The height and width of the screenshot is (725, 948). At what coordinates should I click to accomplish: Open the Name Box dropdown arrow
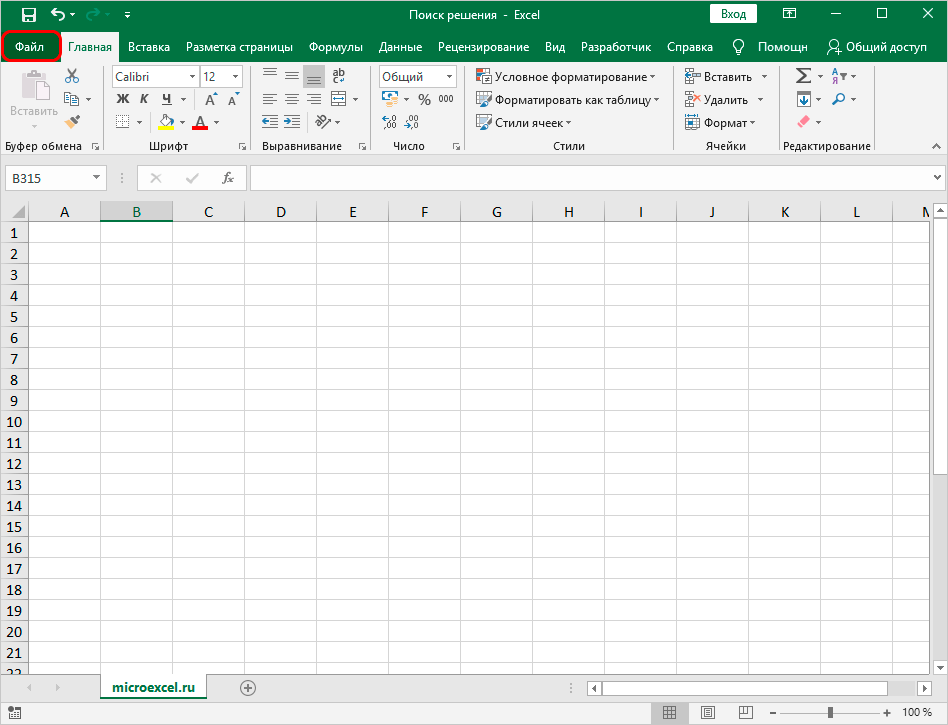click(x=96, y=178)
